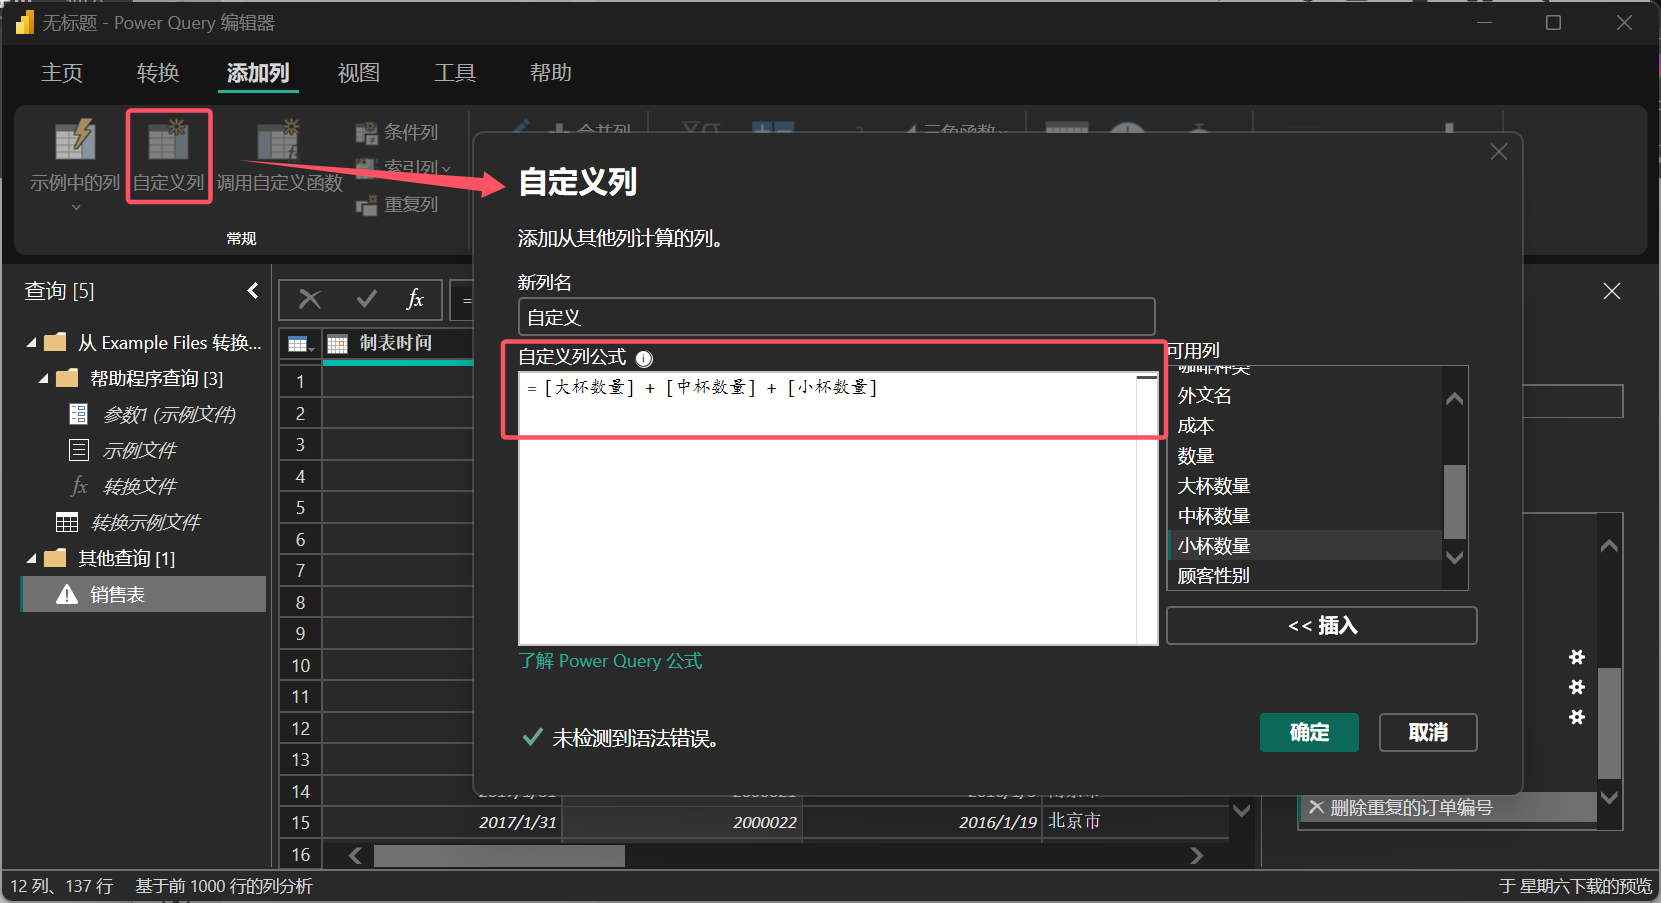Viewport: 1661px width, 903px height.
Task: Click the 调用自定义函数 icon
Action: [279, 140]
